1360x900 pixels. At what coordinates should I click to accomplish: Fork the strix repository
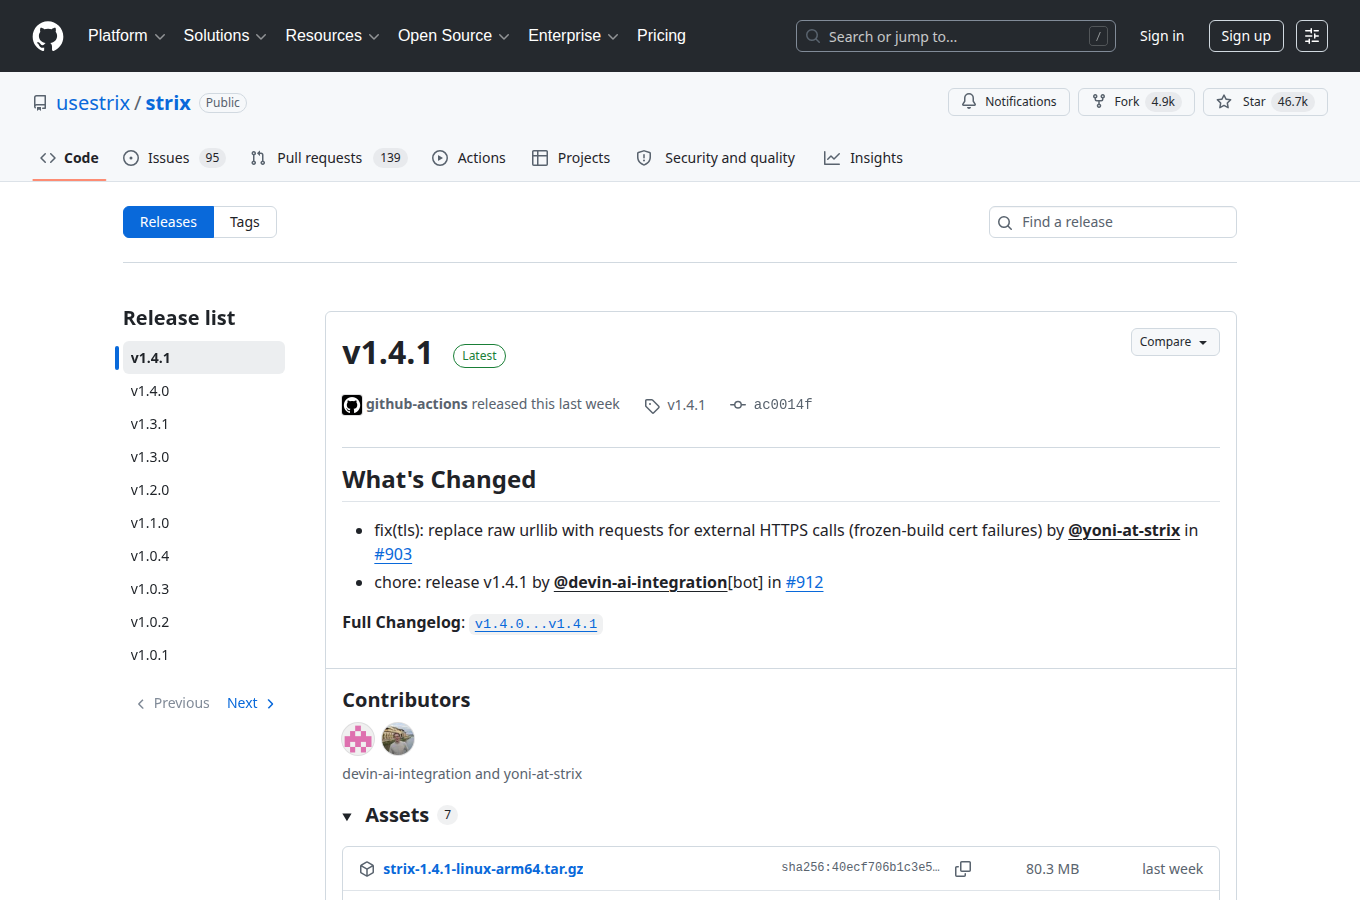tap(1136, 102)
